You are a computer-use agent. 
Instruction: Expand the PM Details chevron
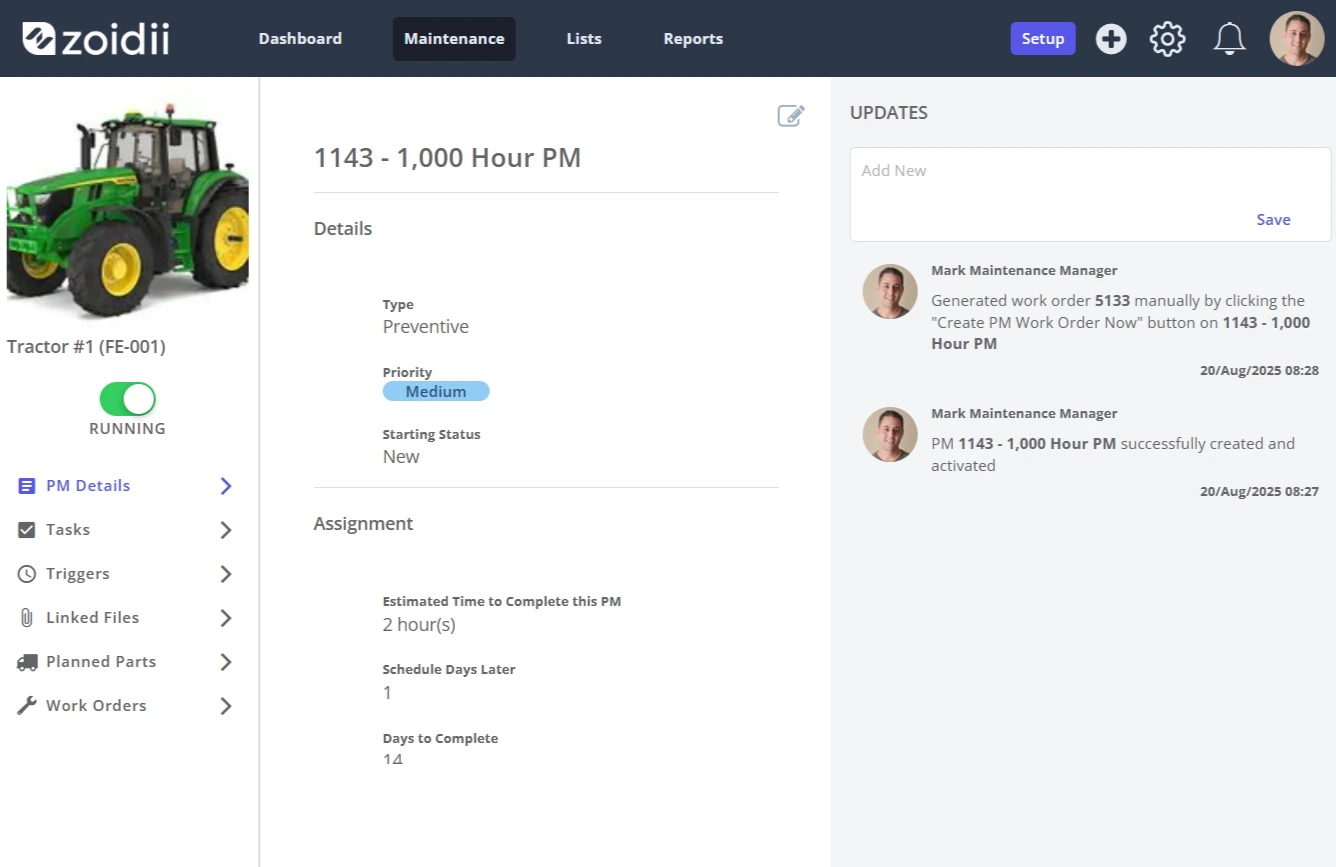[x=226, y=486]
